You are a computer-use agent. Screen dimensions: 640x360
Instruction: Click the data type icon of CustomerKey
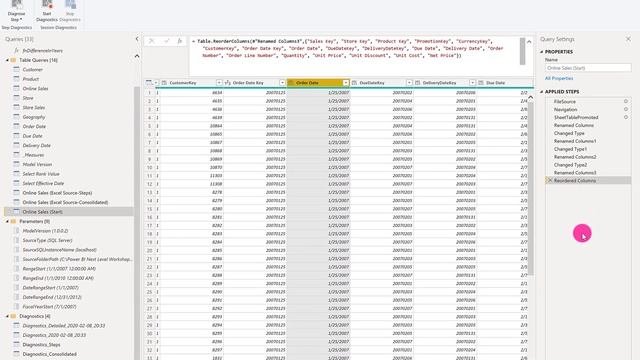pyautogui.click(x=164, y=83)
